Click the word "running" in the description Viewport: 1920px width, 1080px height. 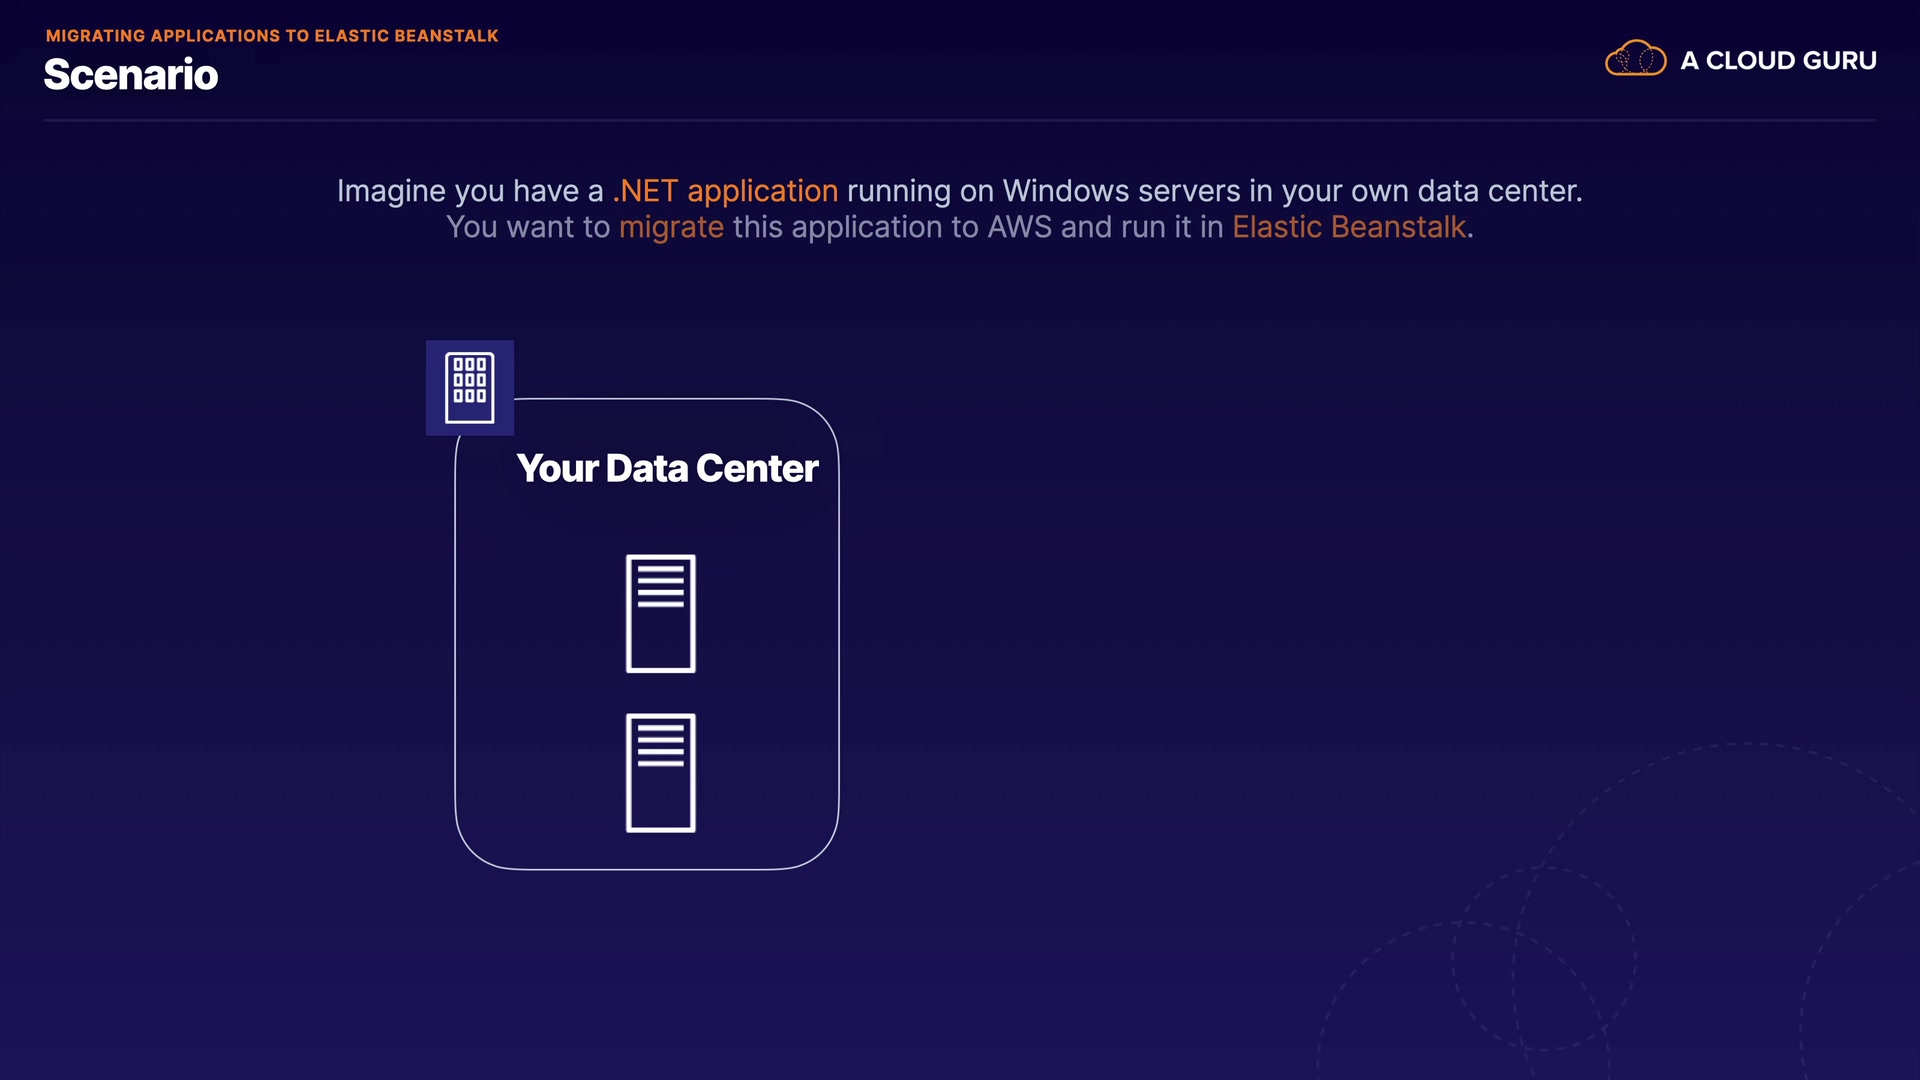(x=898, y=191)
